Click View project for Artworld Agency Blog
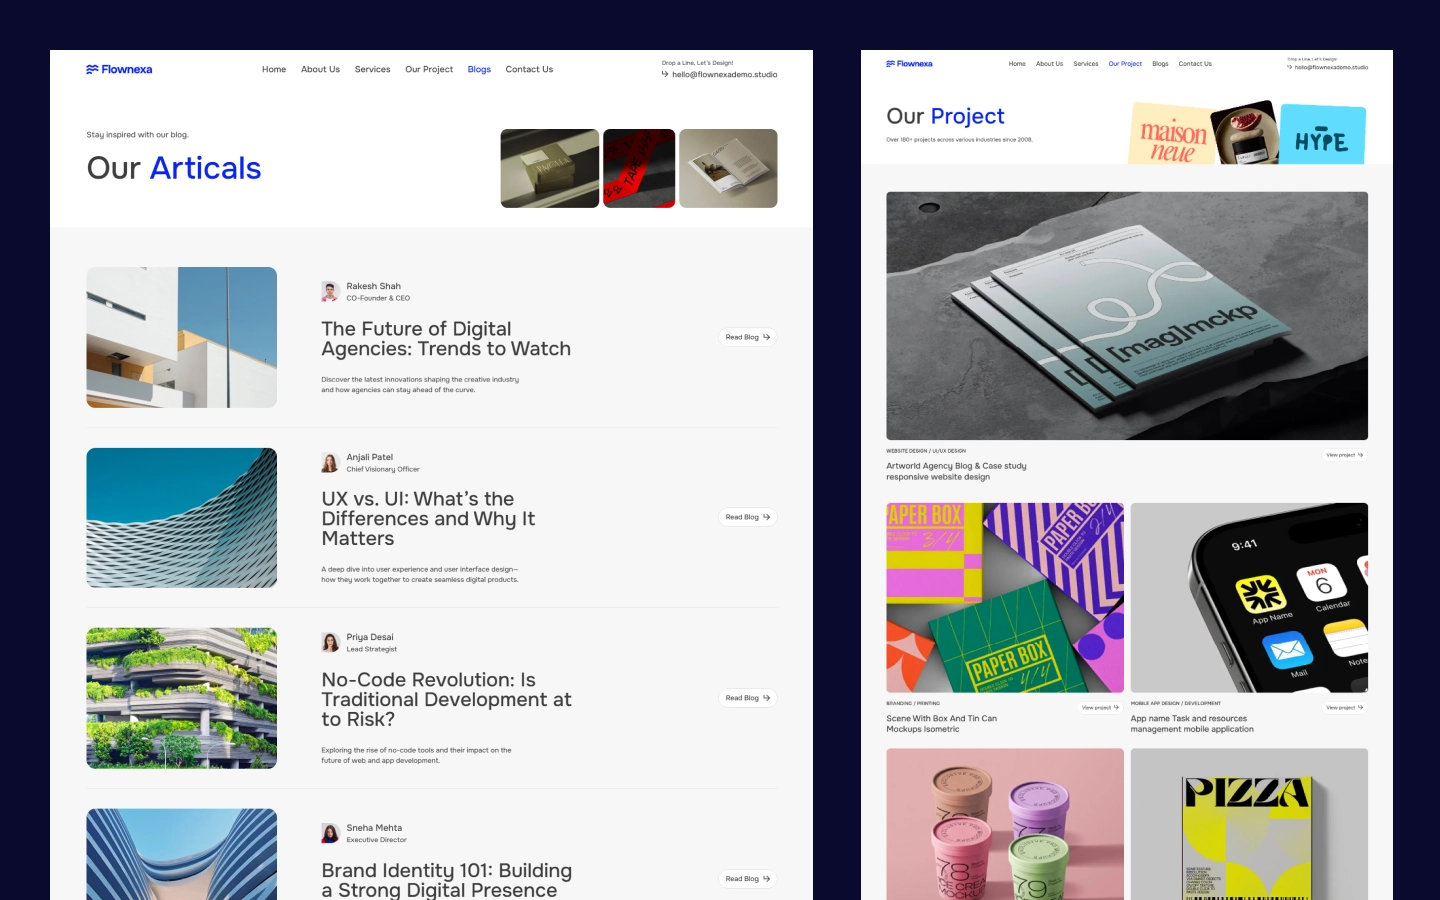This screenshot has width=1440, height=900. [1344, 455]
